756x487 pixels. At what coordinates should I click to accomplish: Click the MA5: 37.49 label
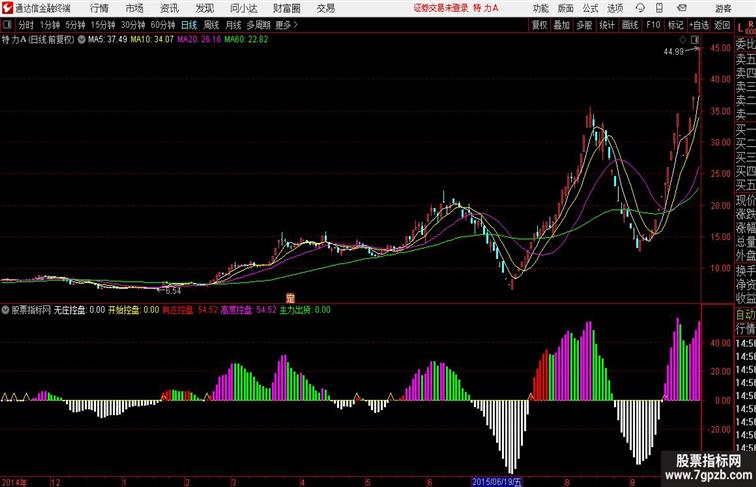coord(107,40)
